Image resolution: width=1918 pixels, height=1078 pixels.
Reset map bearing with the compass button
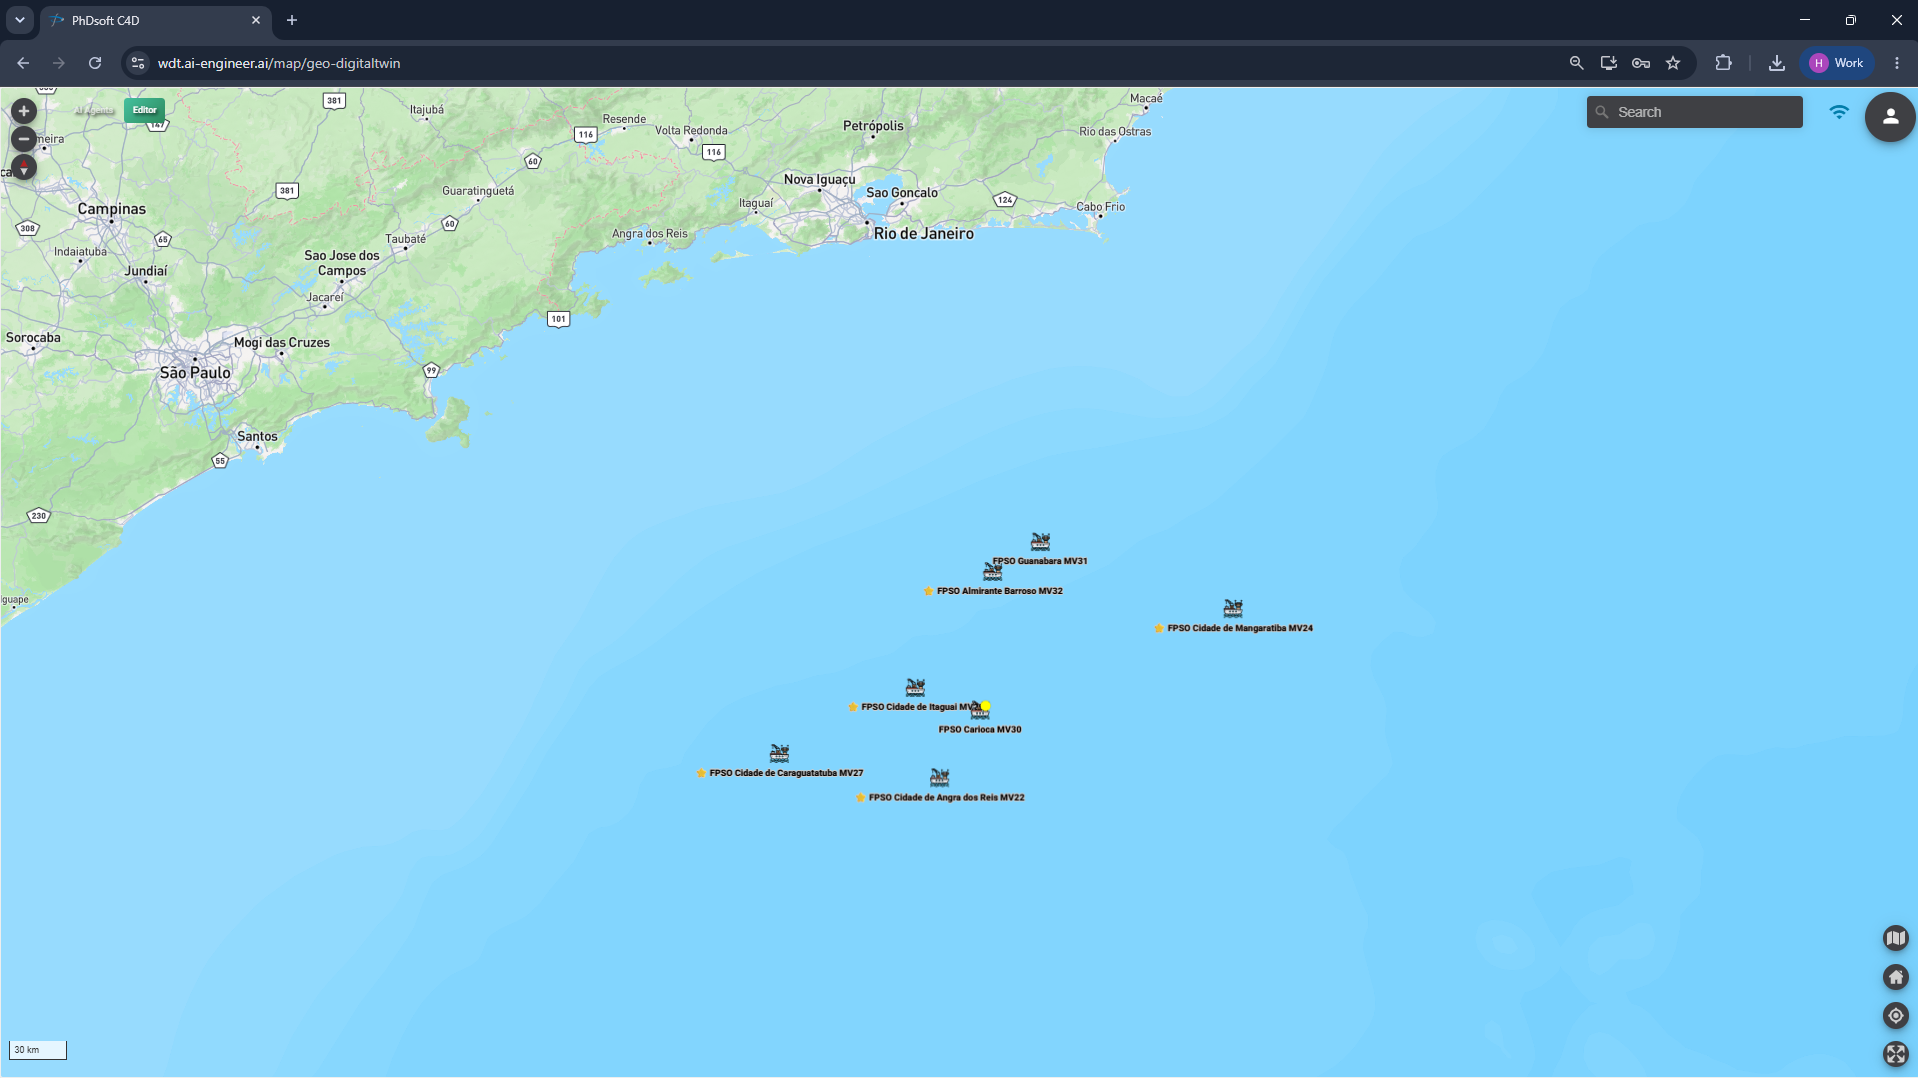coord(24,167)
